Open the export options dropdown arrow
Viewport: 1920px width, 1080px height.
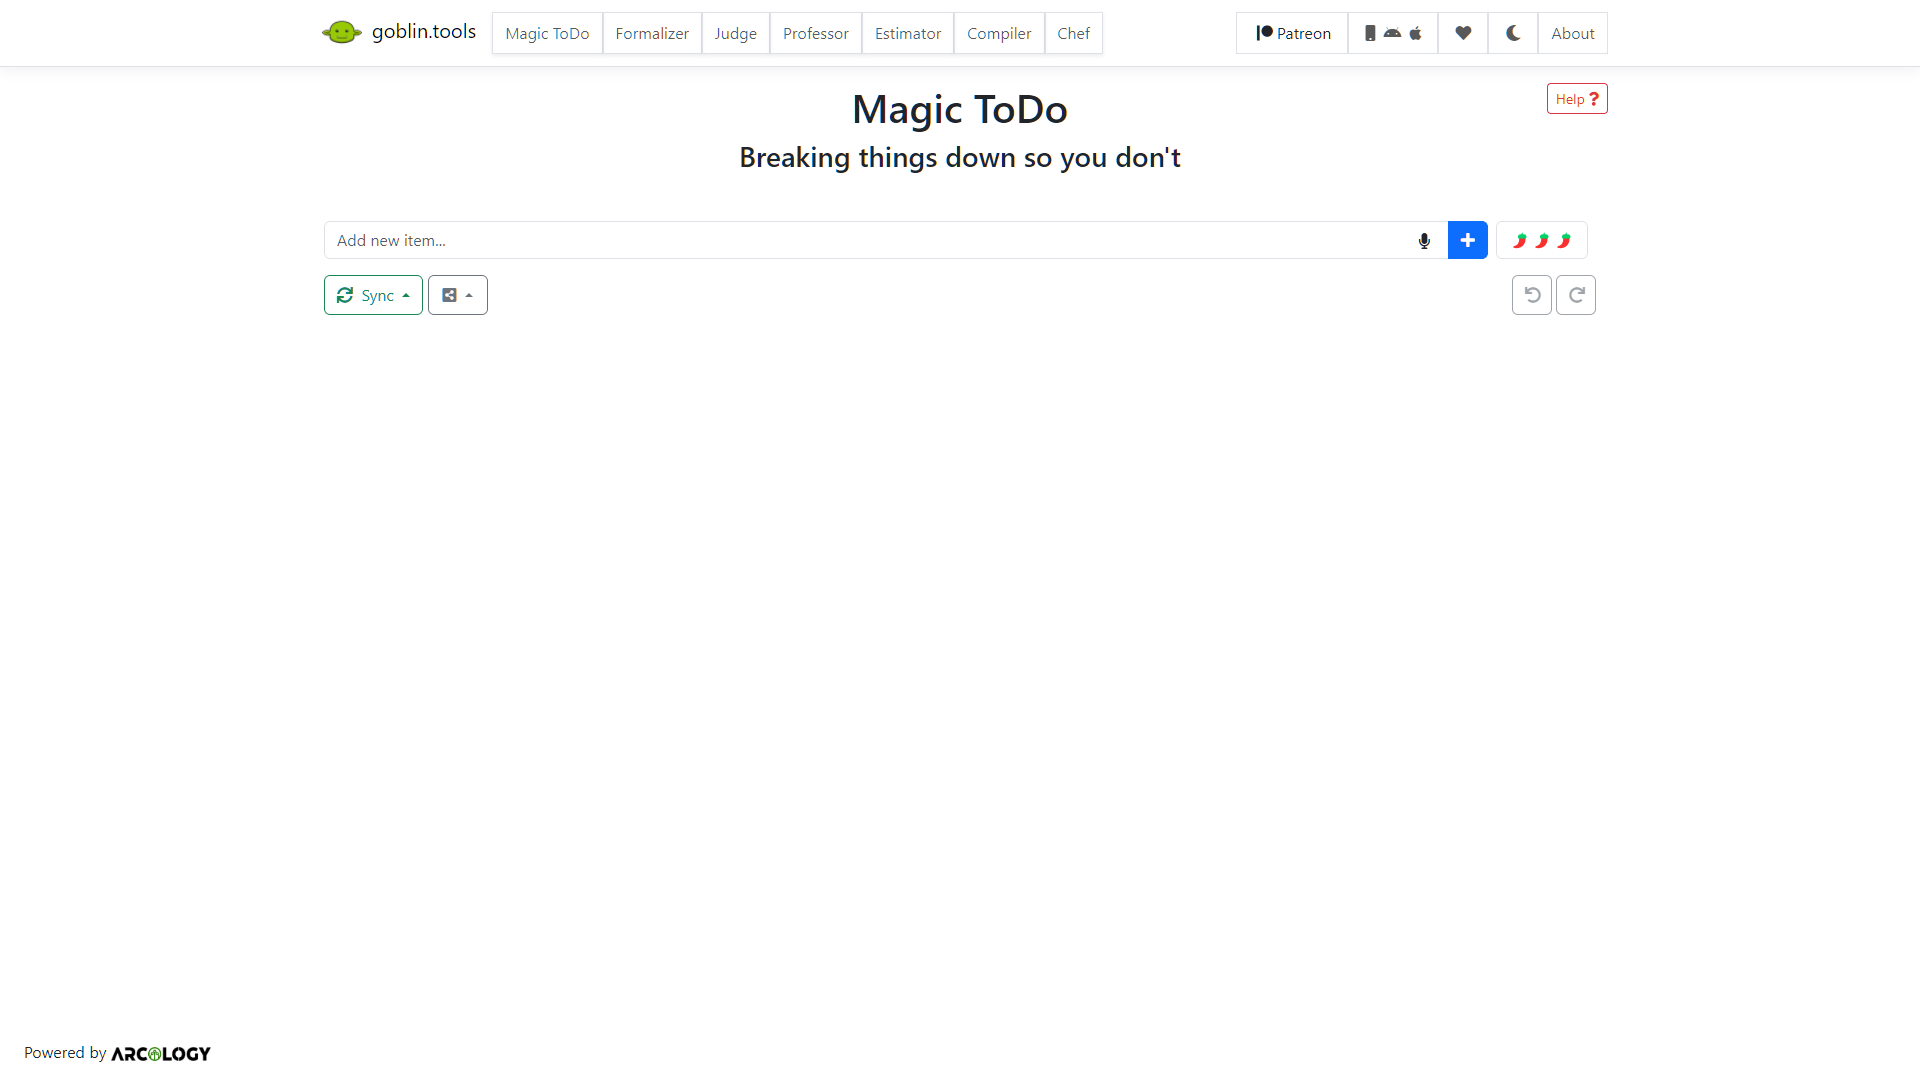[471, 294]
